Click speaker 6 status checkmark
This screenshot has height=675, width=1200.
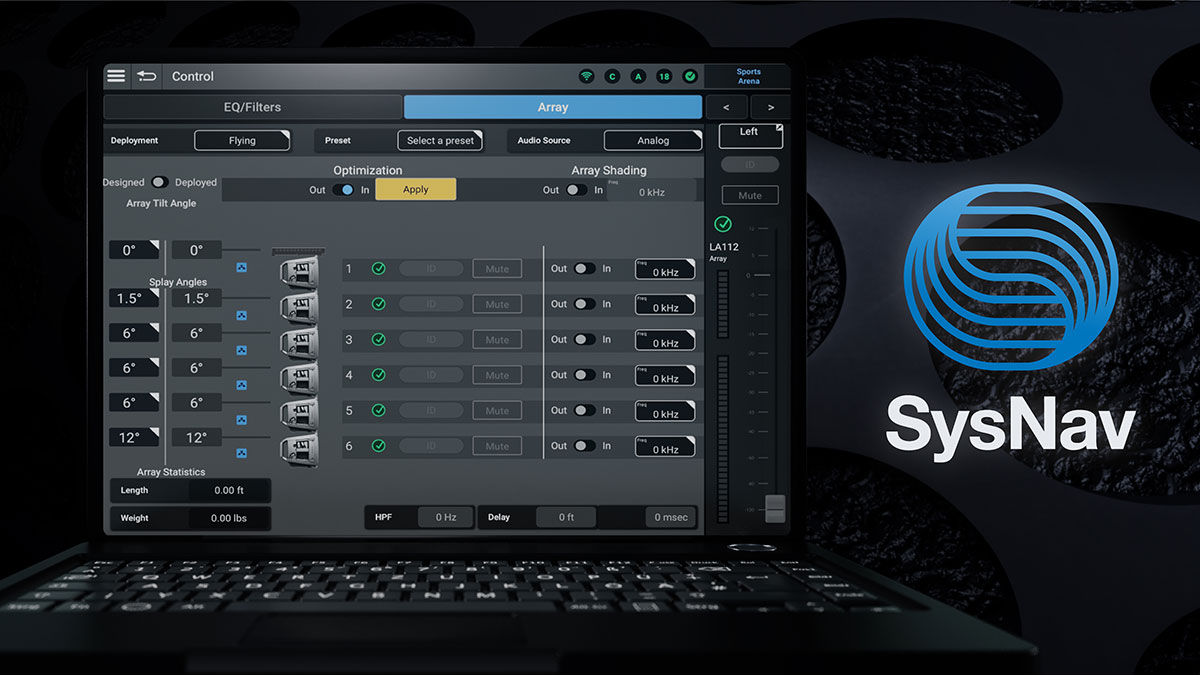coord(379,446)
